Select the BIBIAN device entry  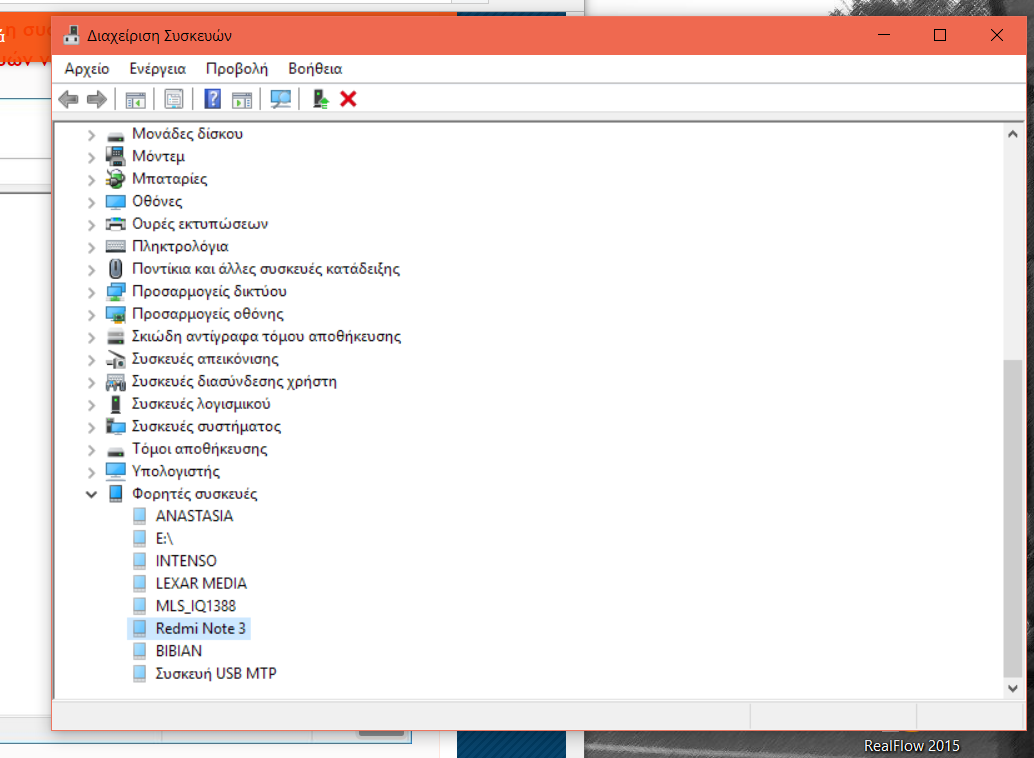tap(179, 650)
